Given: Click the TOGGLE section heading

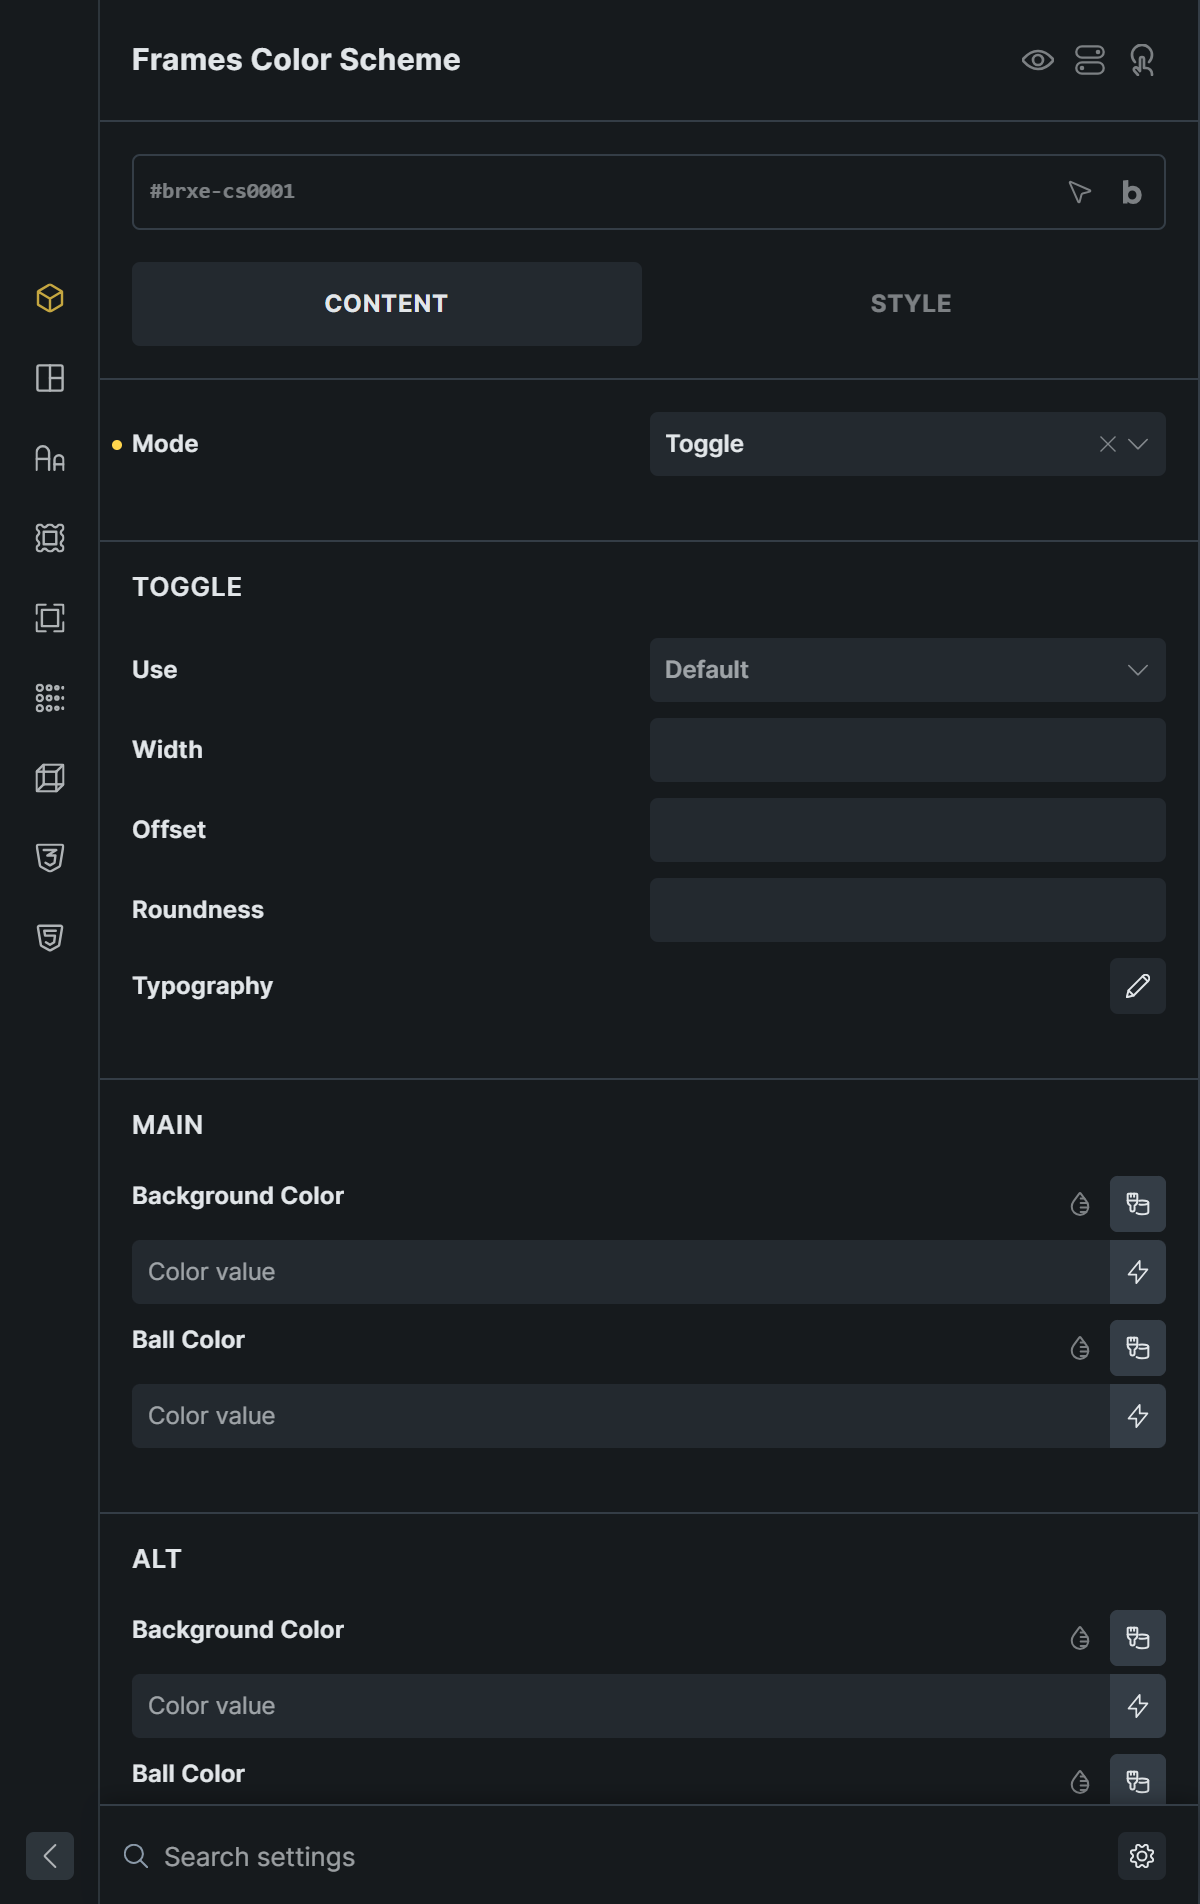Looking at the screenshot, I should coord(187,587).
